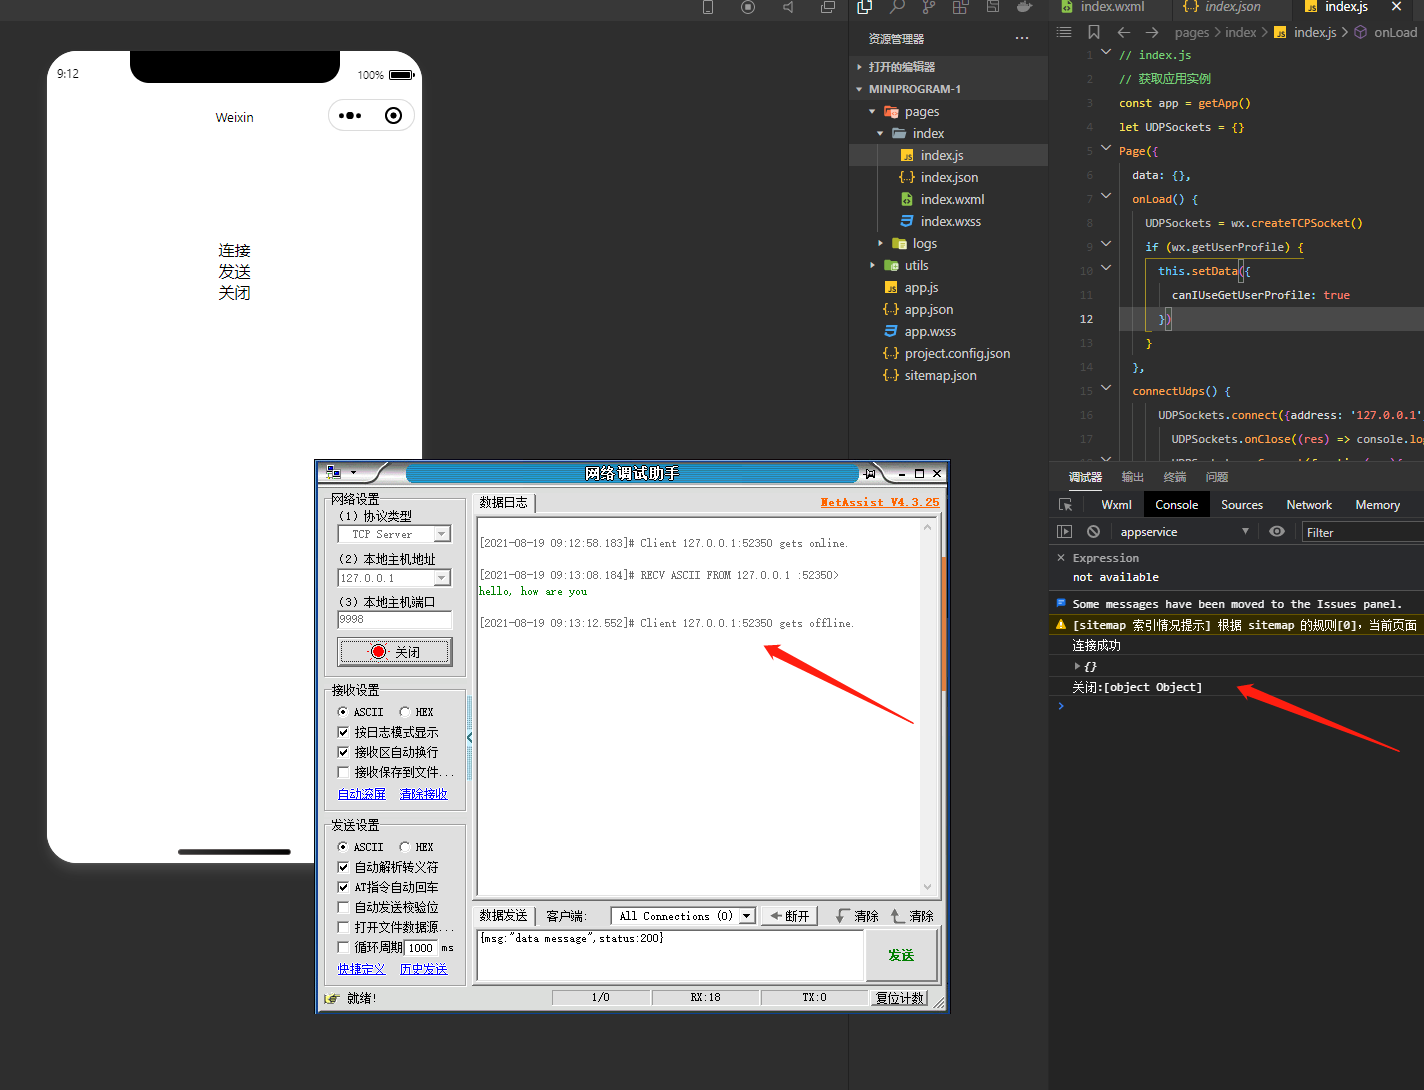1424x1090 pixels.
Task: Click the bookmark icon in editor breadcrumb bar
Action: point(1094,32)
